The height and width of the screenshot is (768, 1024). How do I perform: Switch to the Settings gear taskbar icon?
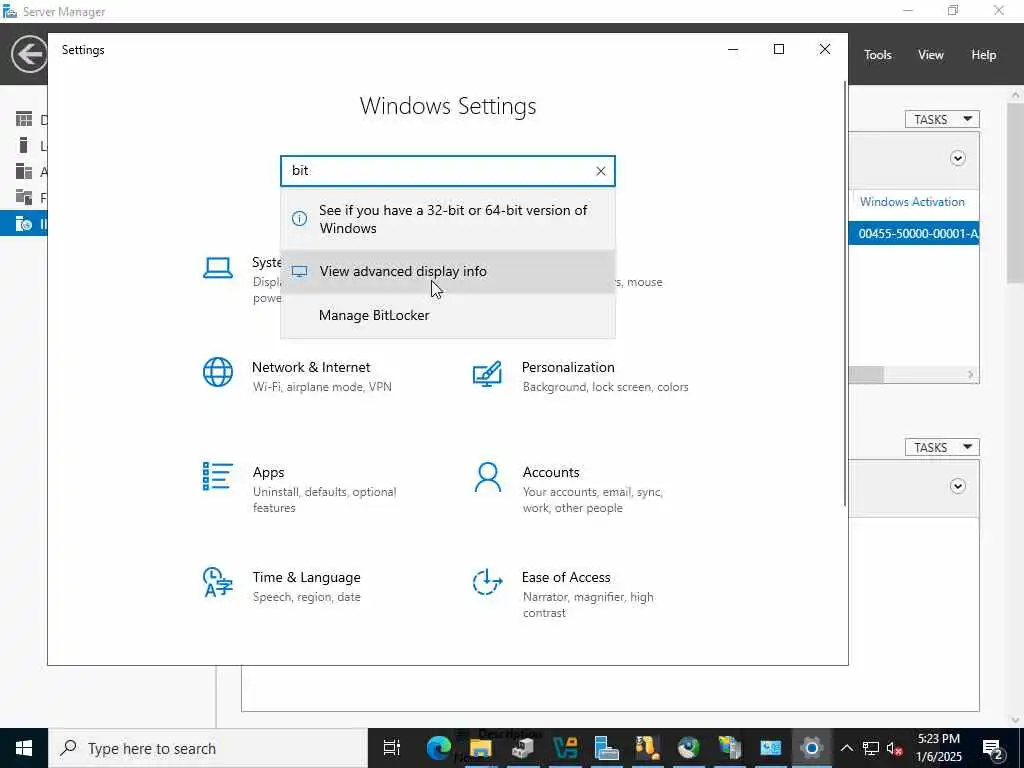pyautogui.click(x=811, y=748)
